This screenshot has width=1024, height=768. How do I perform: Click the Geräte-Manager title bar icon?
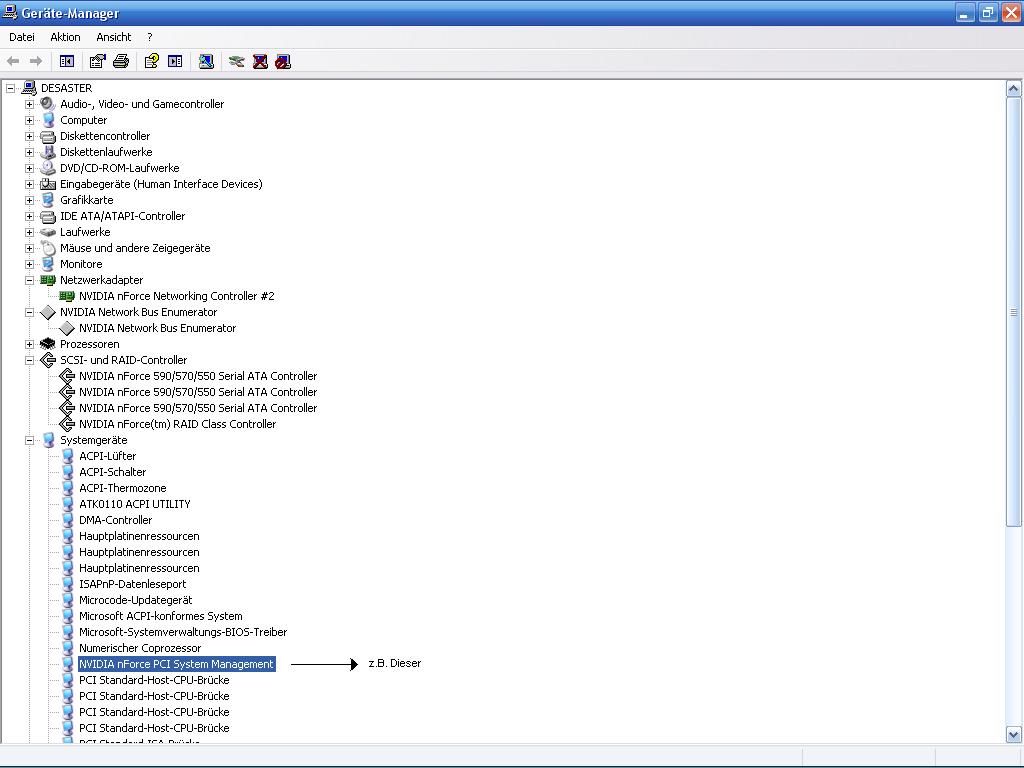coord(10,12)
